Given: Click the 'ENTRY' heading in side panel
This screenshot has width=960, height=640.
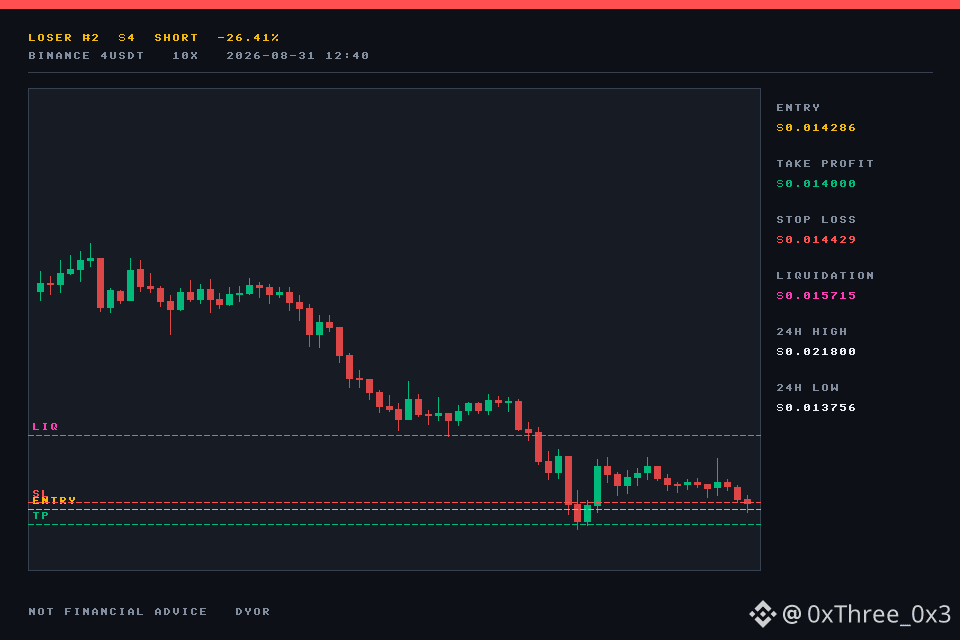Looking at the screenshot, I should click(798, 108).
